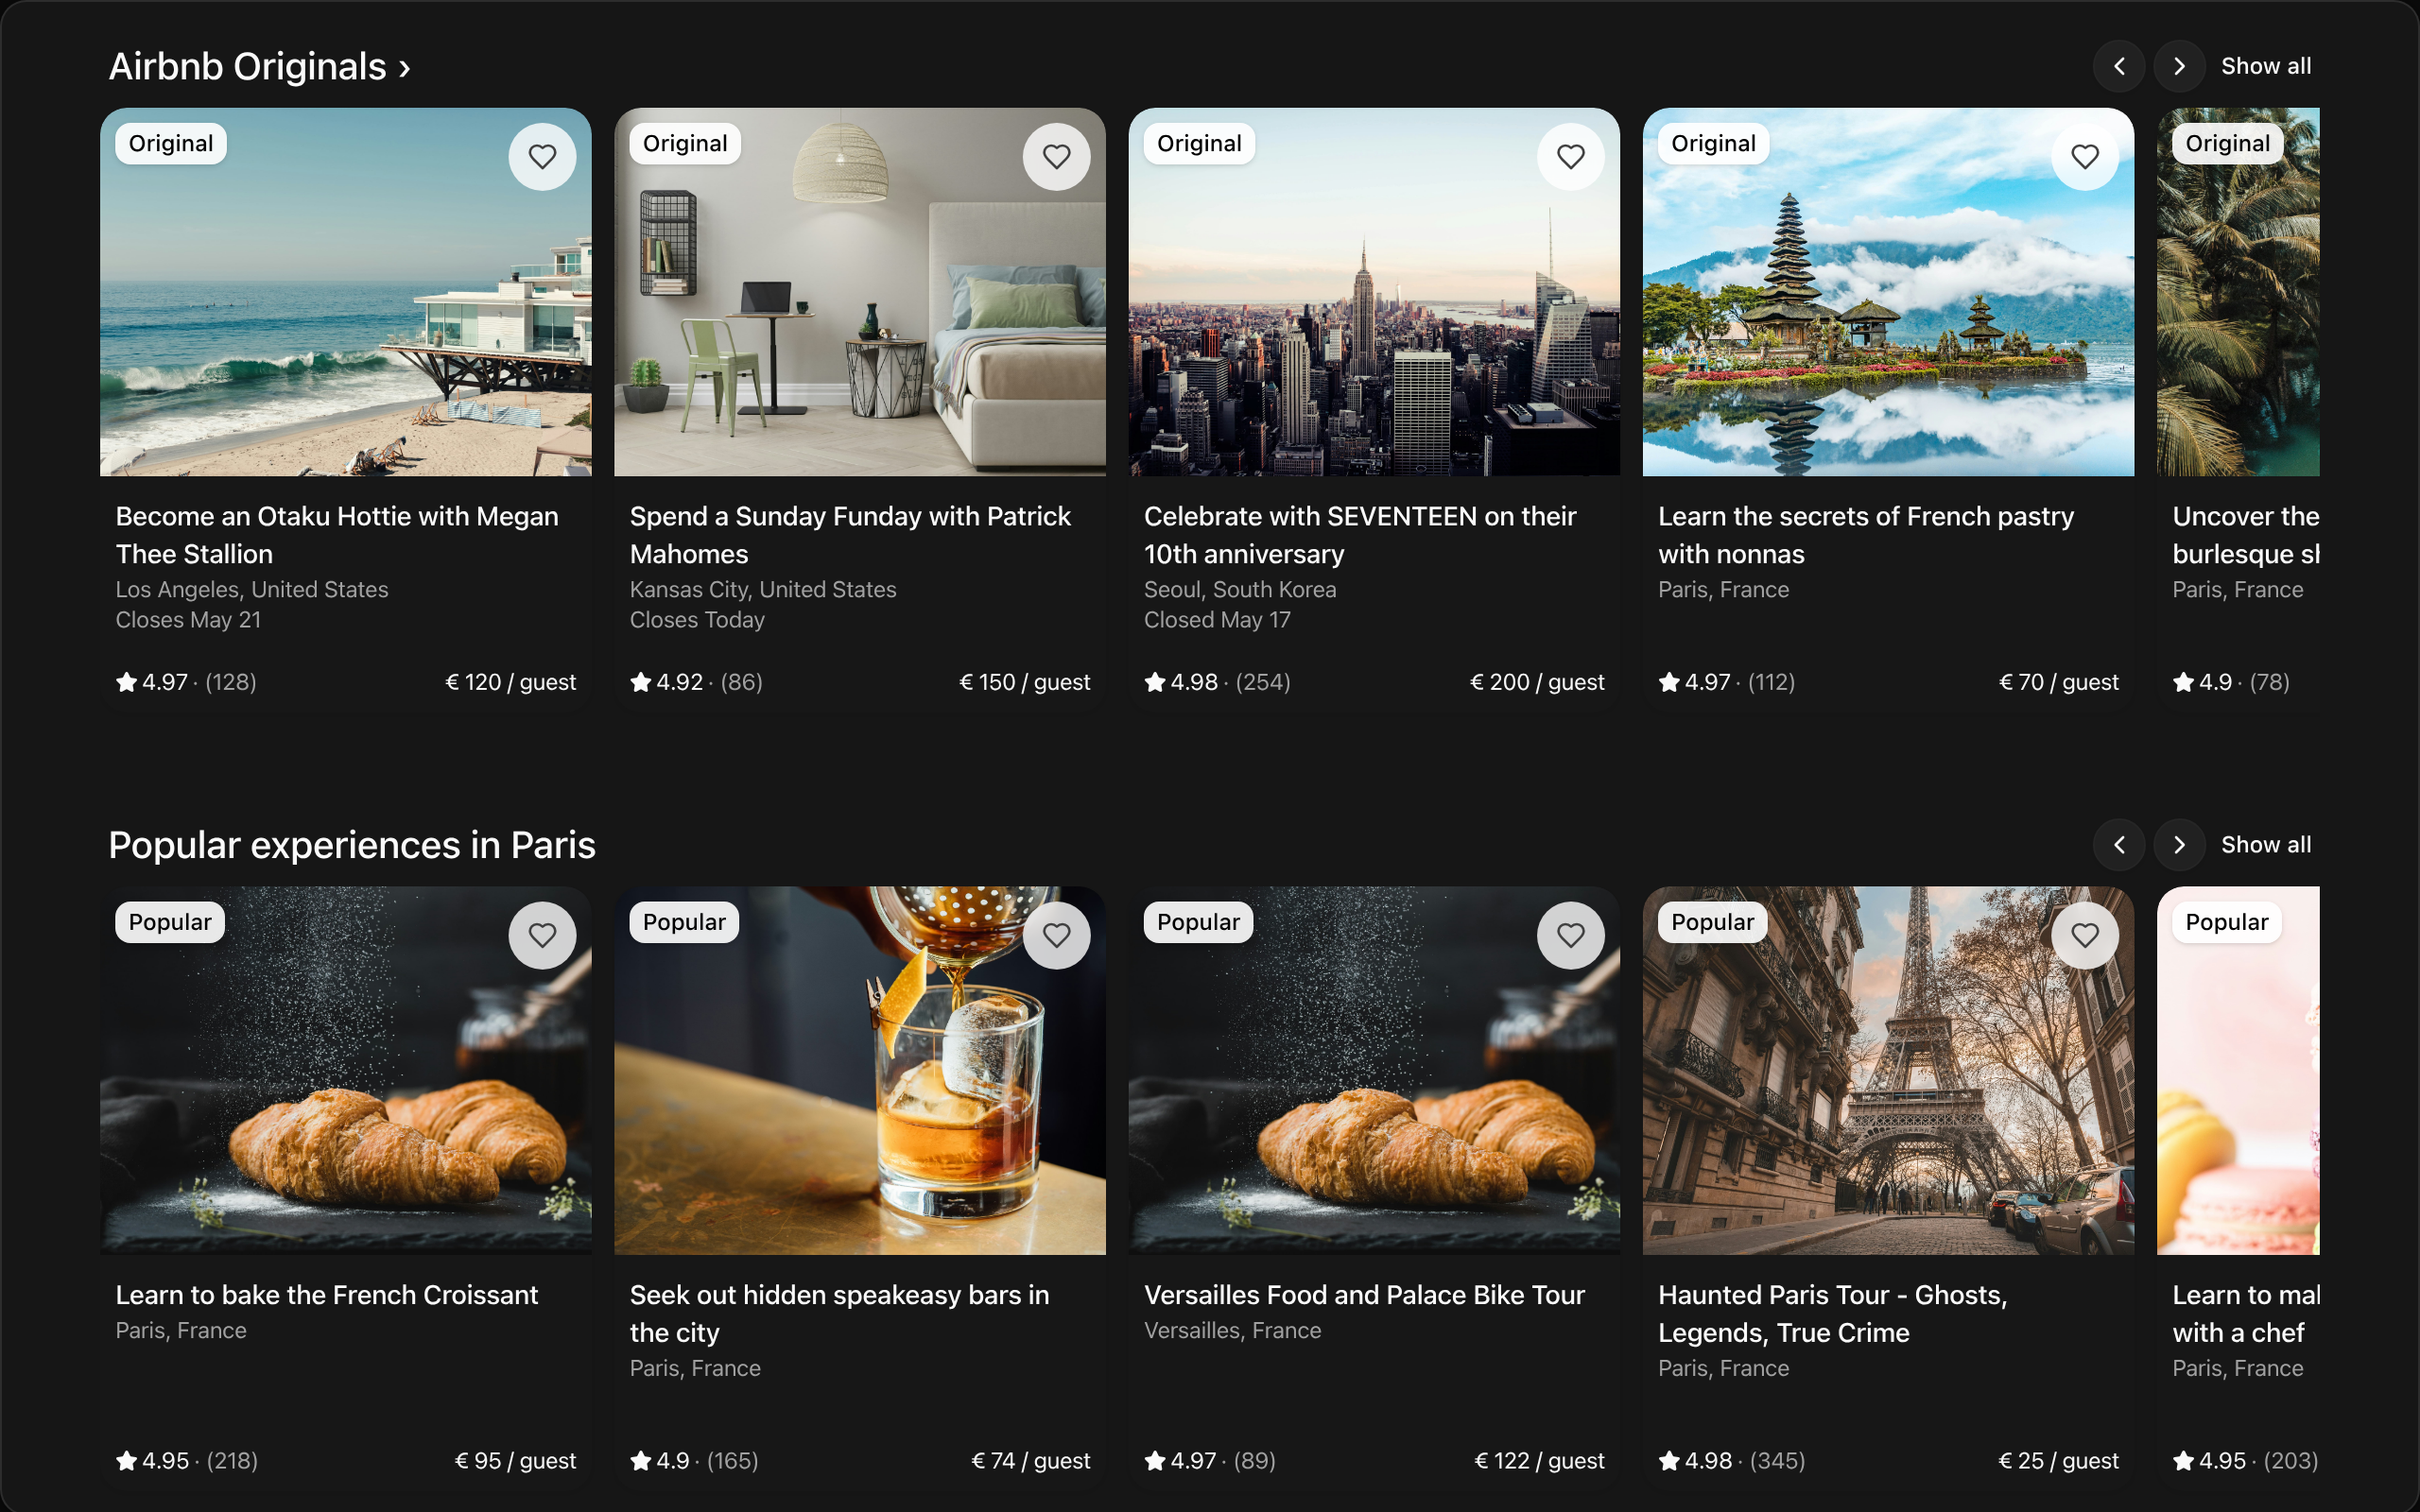Show all Popular experiences in Paris
This screenshot has height=1512, width=2420.
point(2266,845)
